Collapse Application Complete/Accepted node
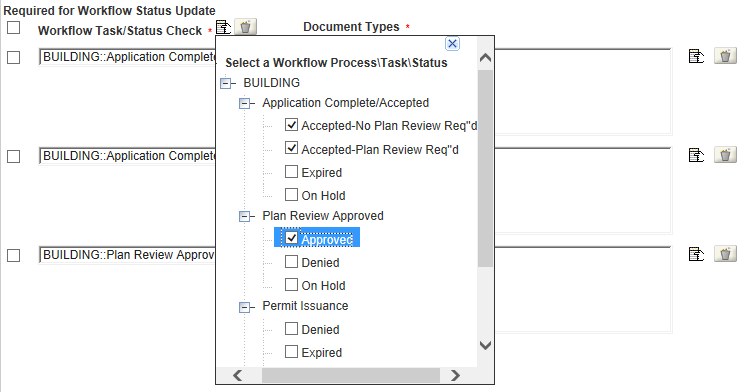 tap(245, 103)
